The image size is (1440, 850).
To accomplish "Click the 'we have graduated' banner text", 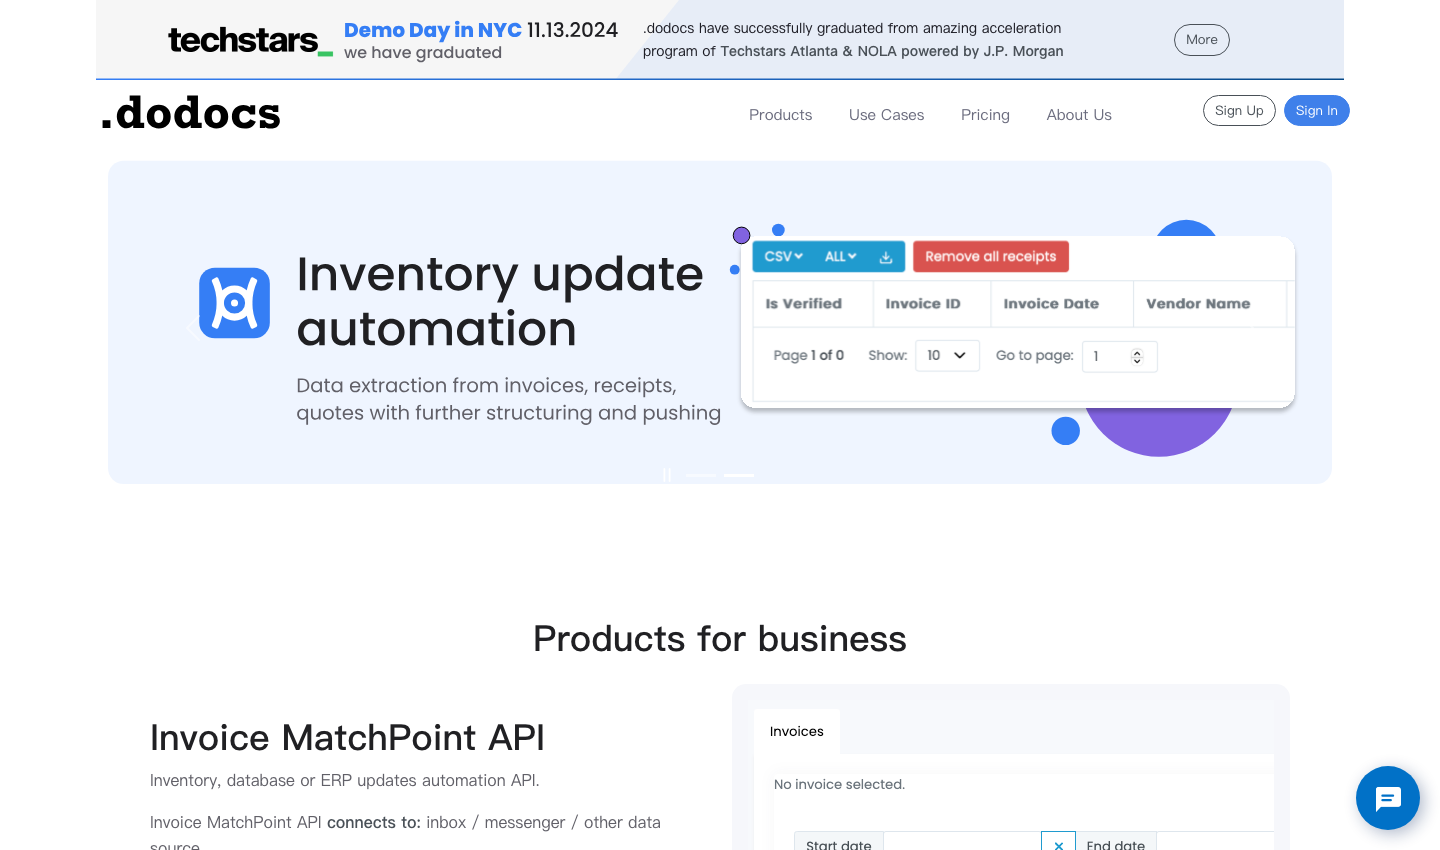I will [x=423, y=53].
